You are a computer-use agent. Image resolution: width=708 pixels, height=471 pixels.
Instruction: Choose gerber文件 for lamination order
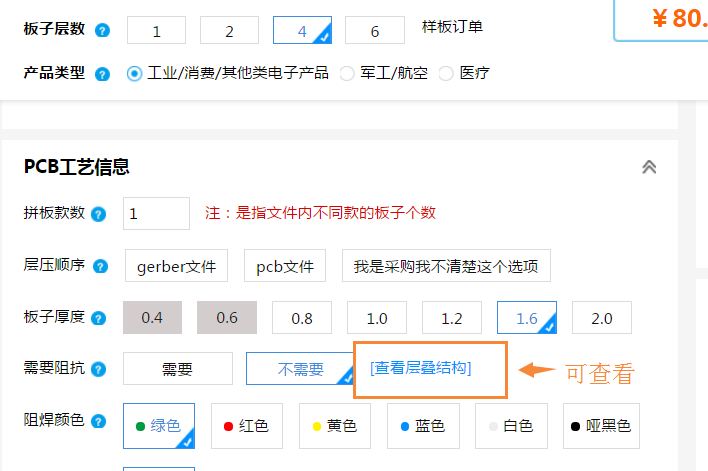(x=176, y=266)
